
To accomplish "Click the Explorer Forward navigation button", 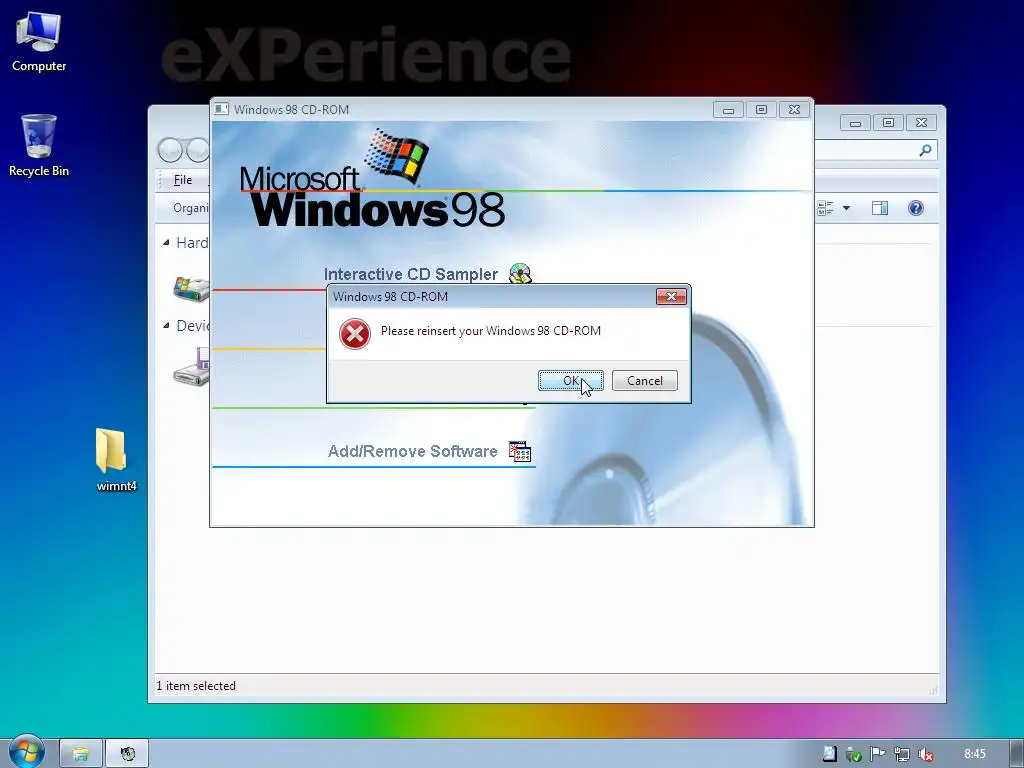I will coord(198,151).
